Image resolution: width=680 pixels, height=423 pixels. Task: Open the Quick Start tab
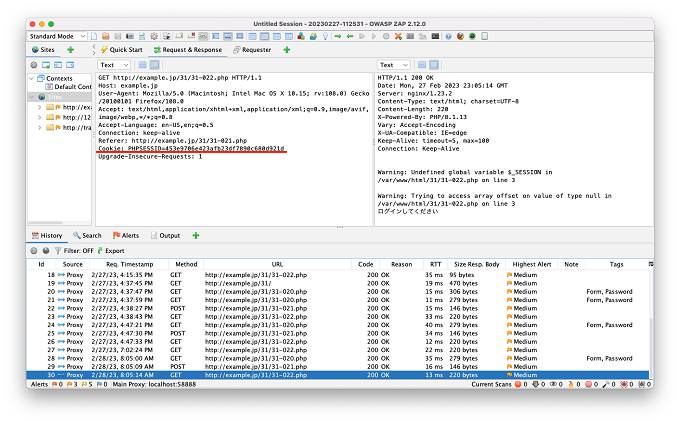(x=121, y=50)
